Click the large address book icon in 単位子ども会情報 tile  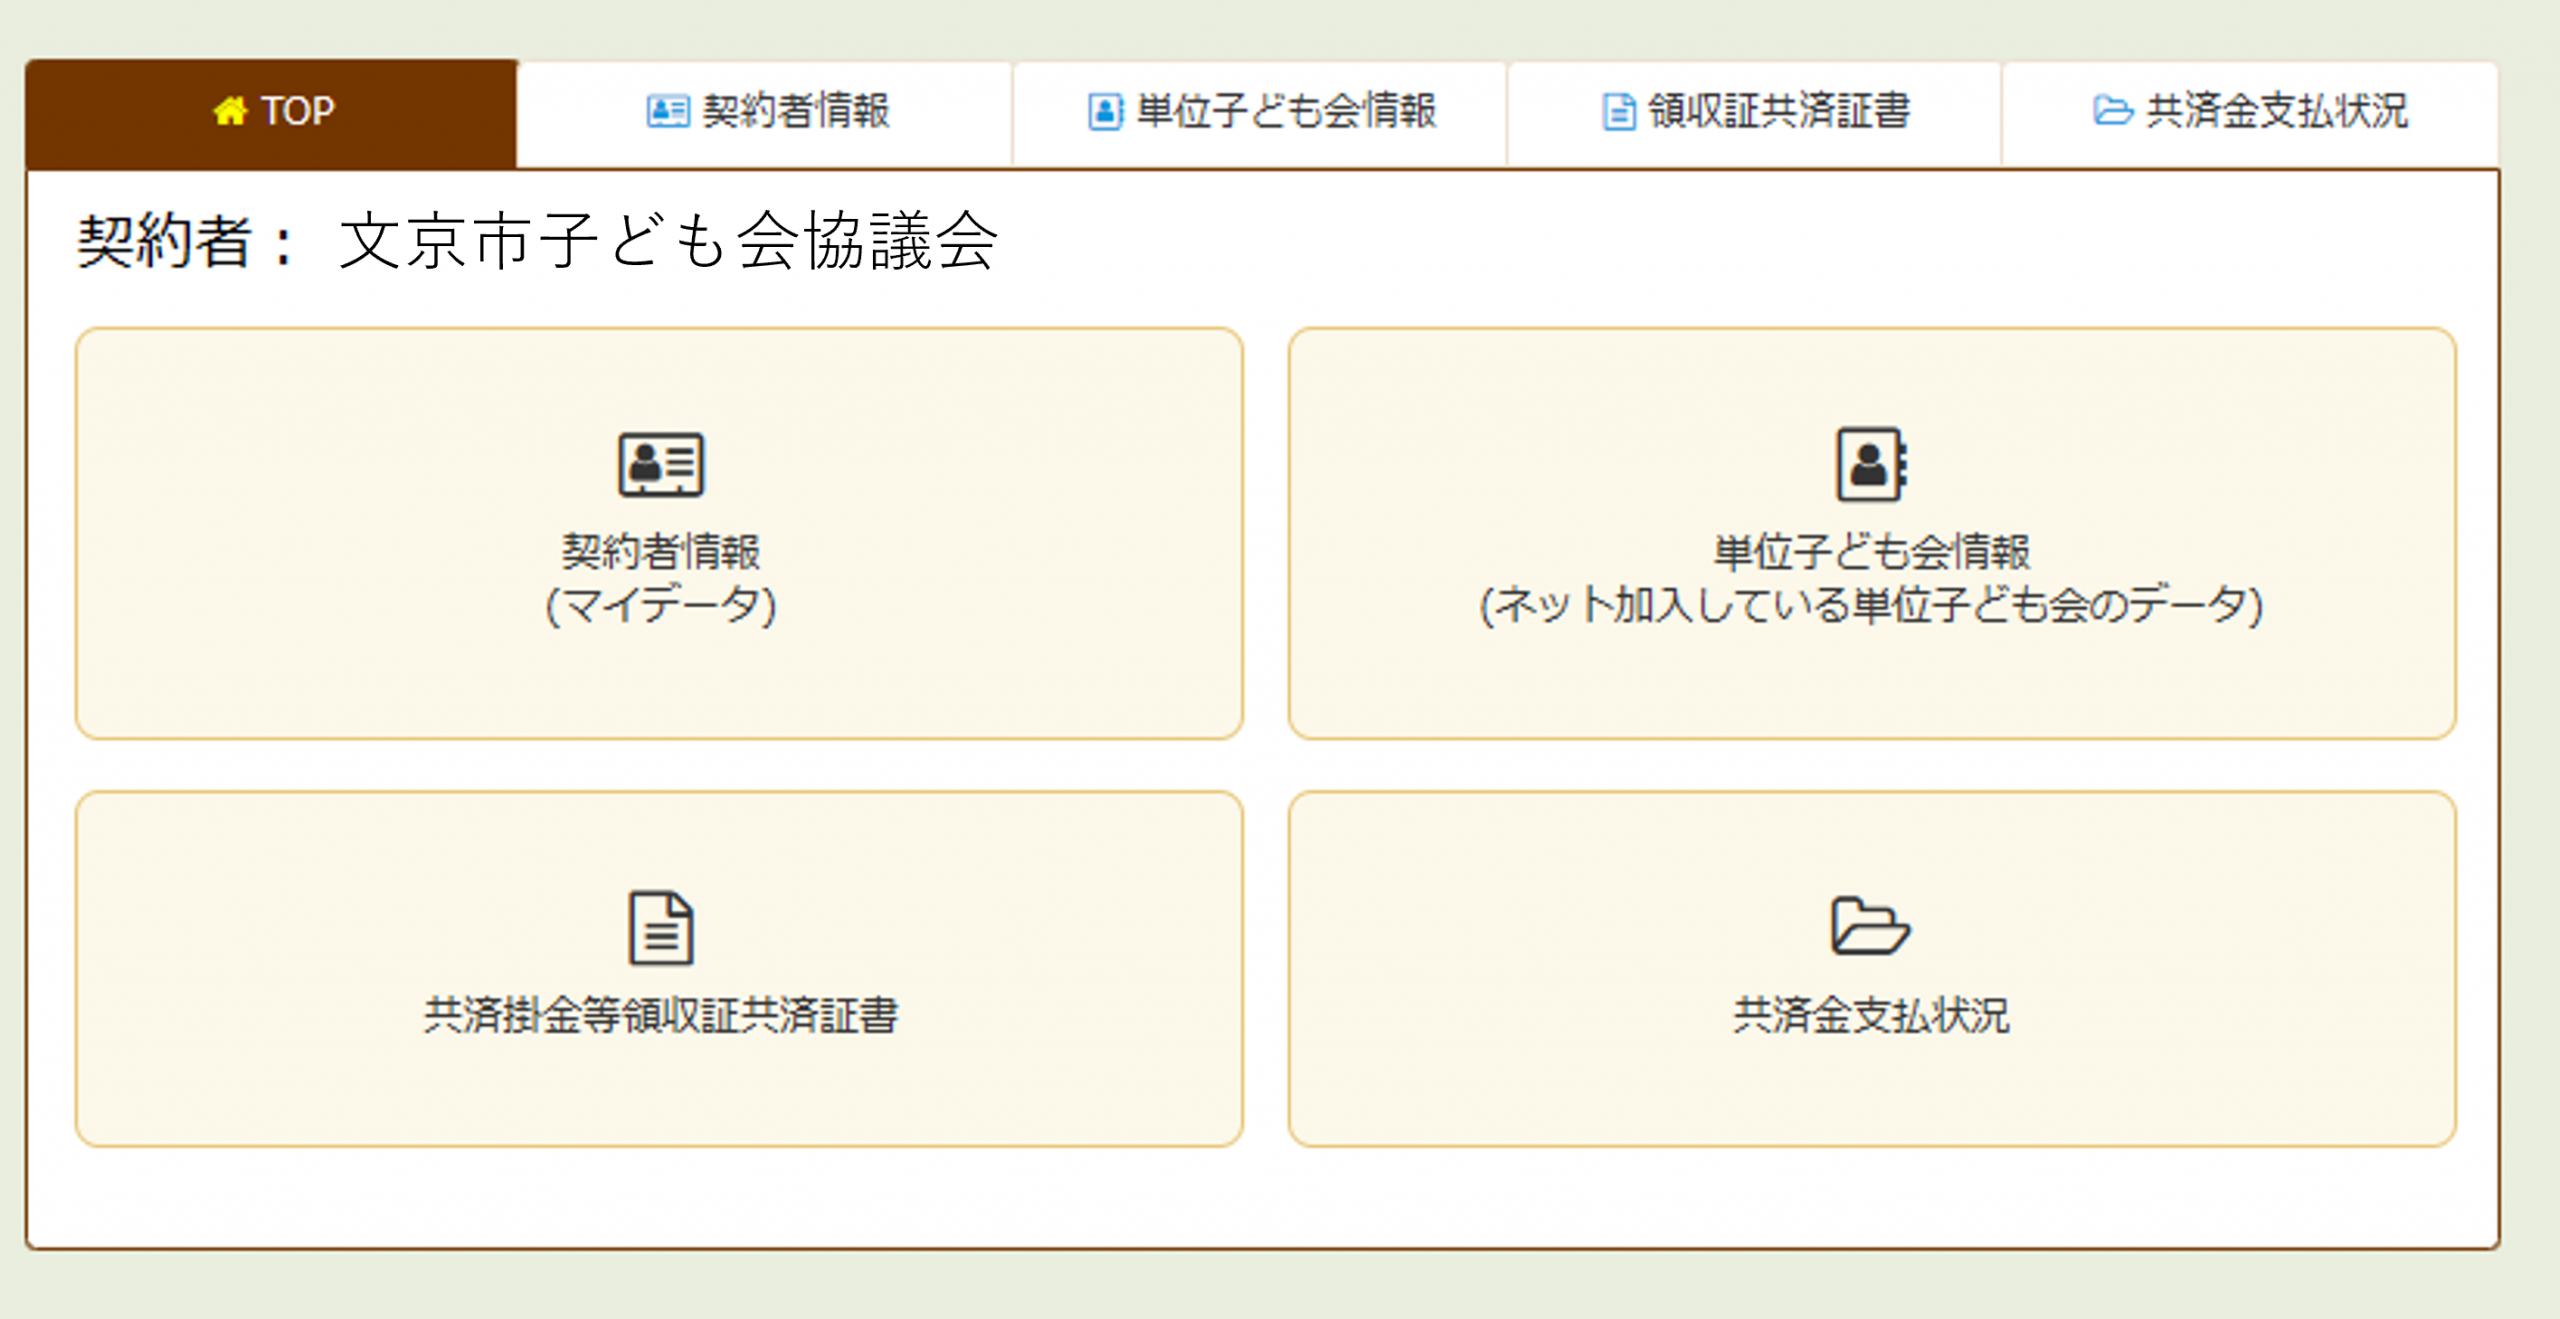pyautogui.click(x=1871, y=465)
